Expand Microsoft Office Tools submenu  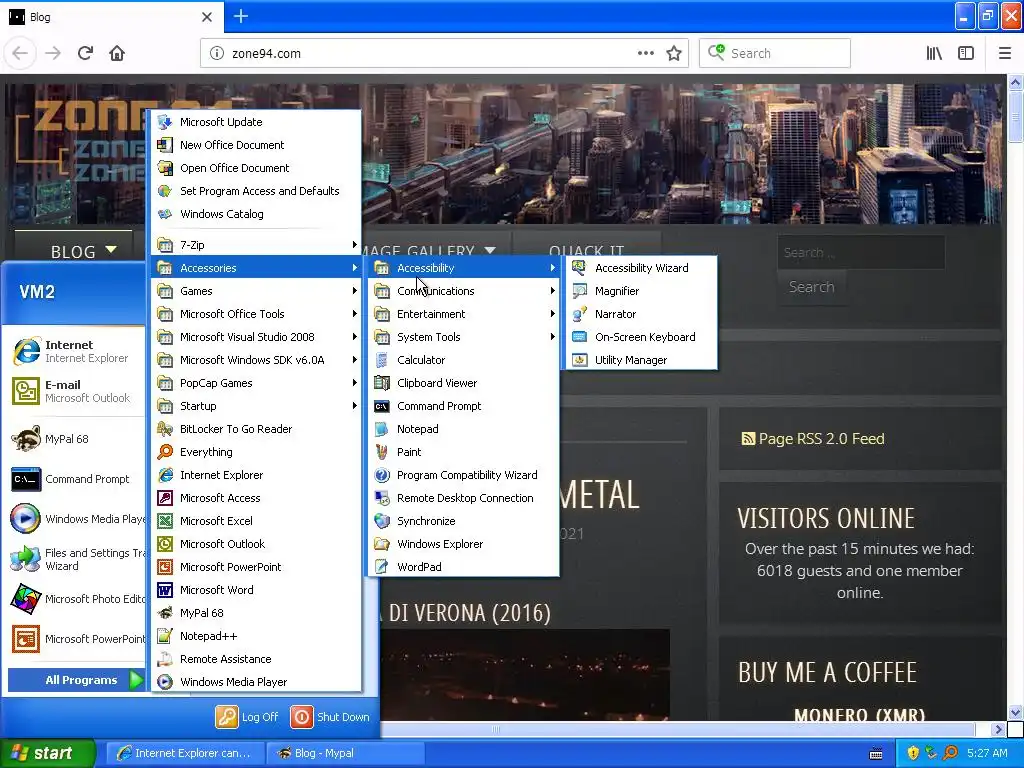256,313
